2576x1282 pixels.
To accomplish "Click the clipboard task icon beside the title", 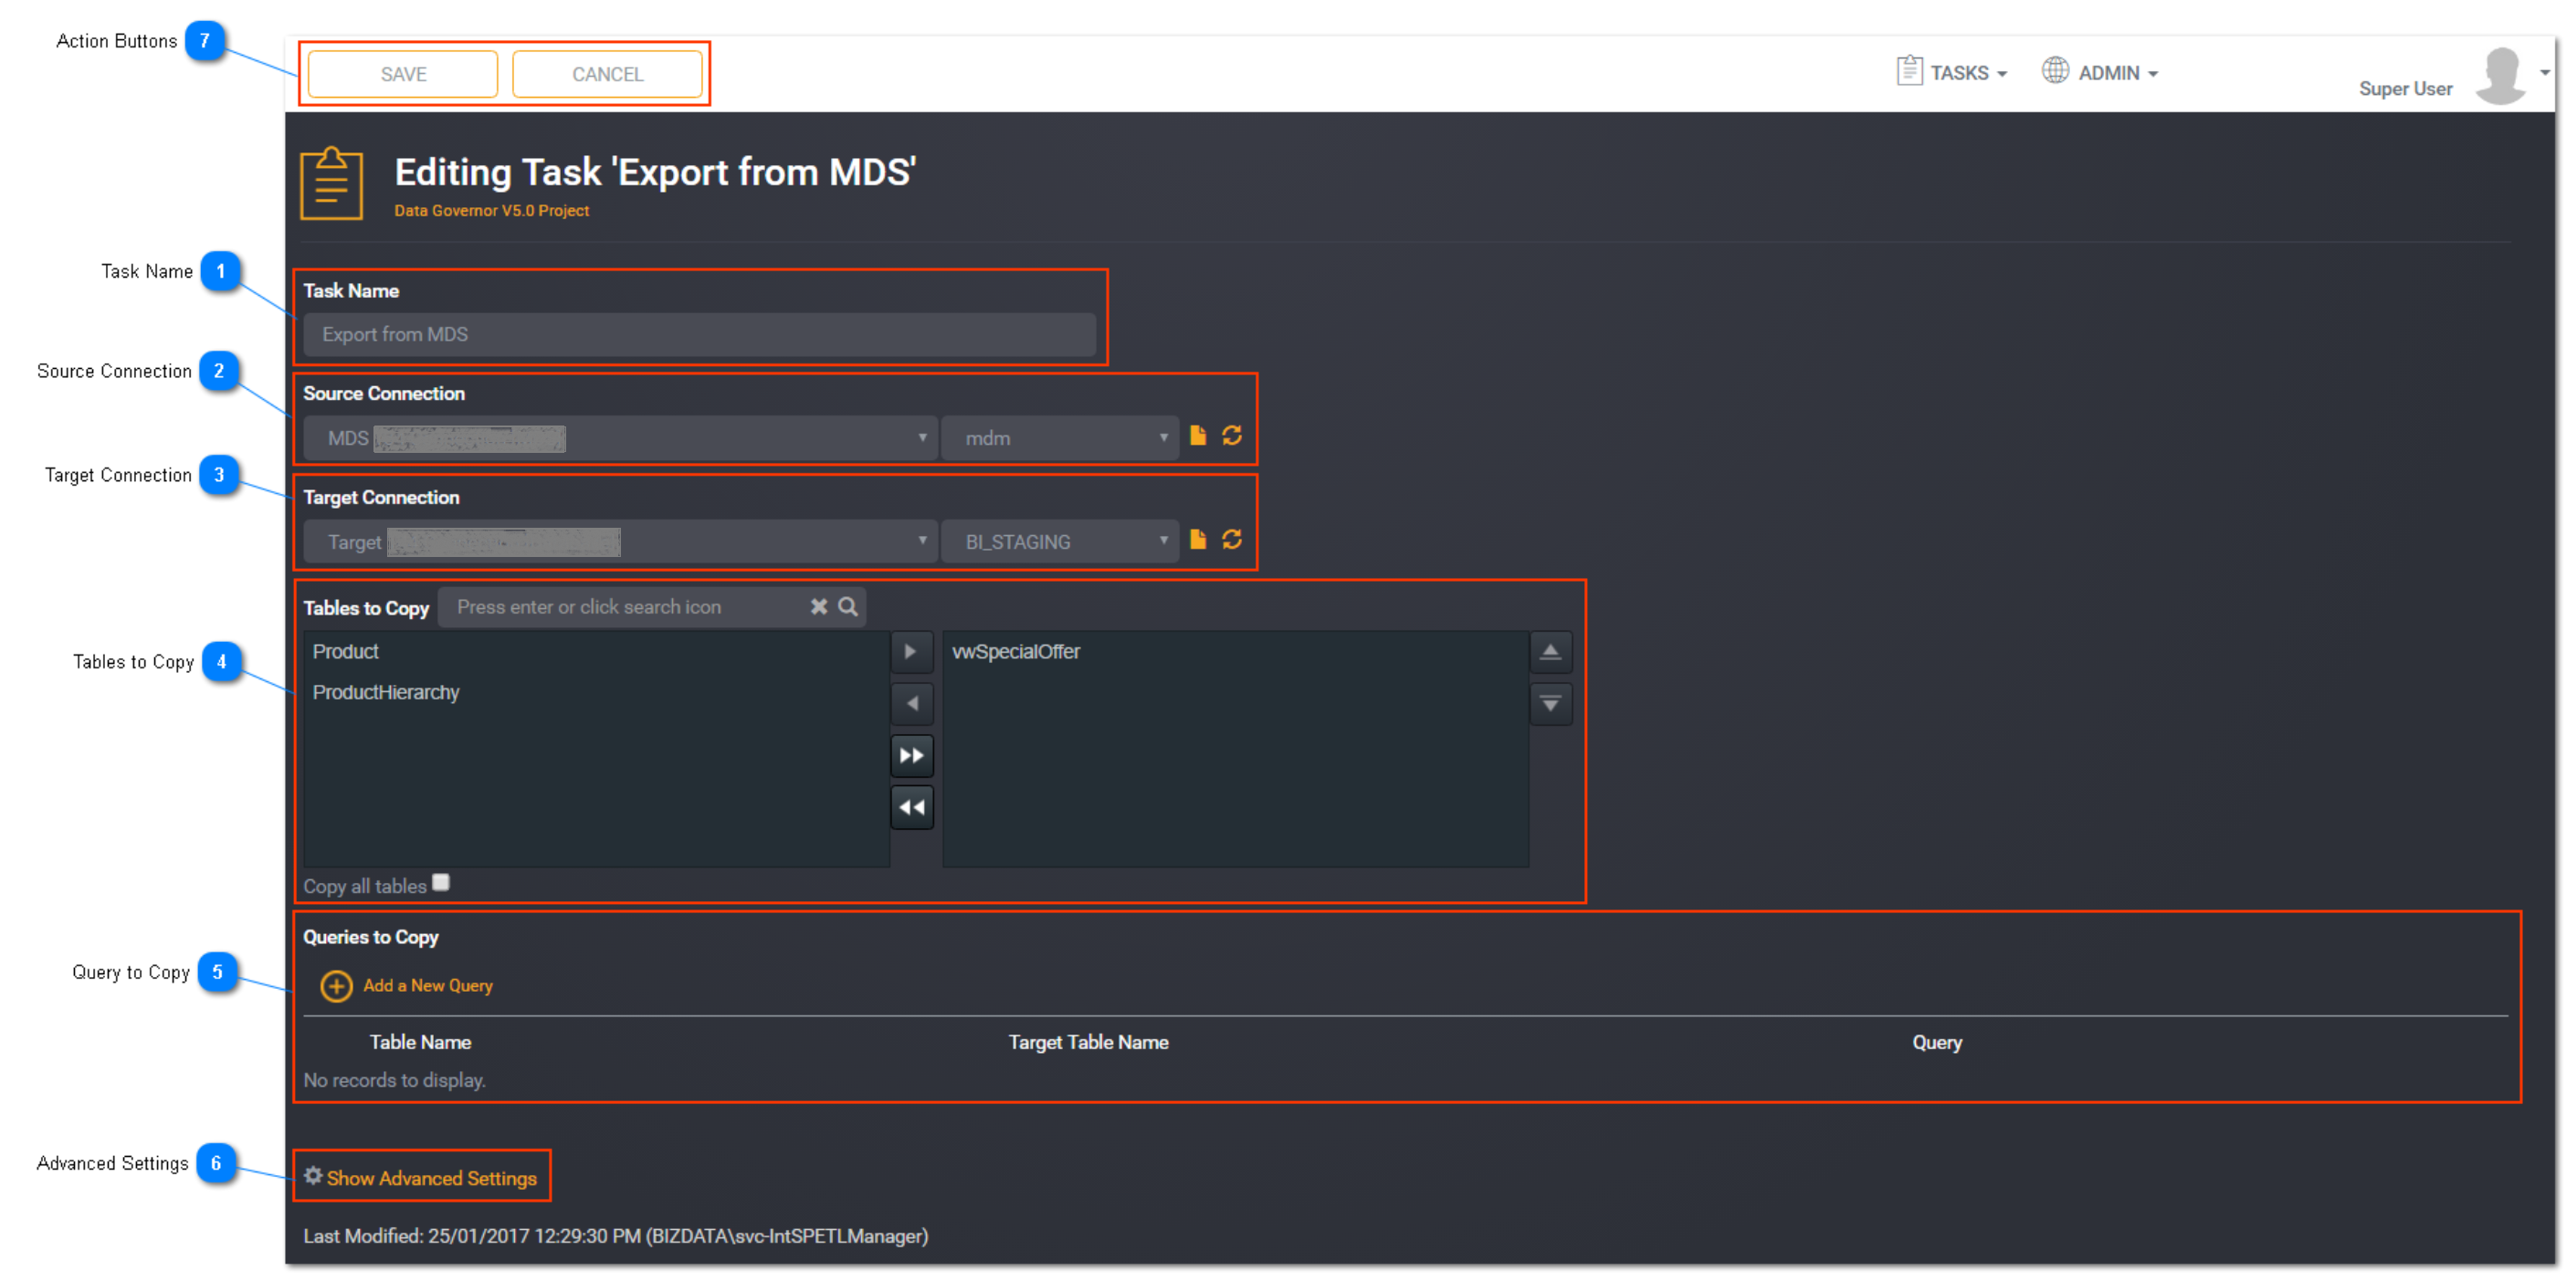I will tap(332, 183).
